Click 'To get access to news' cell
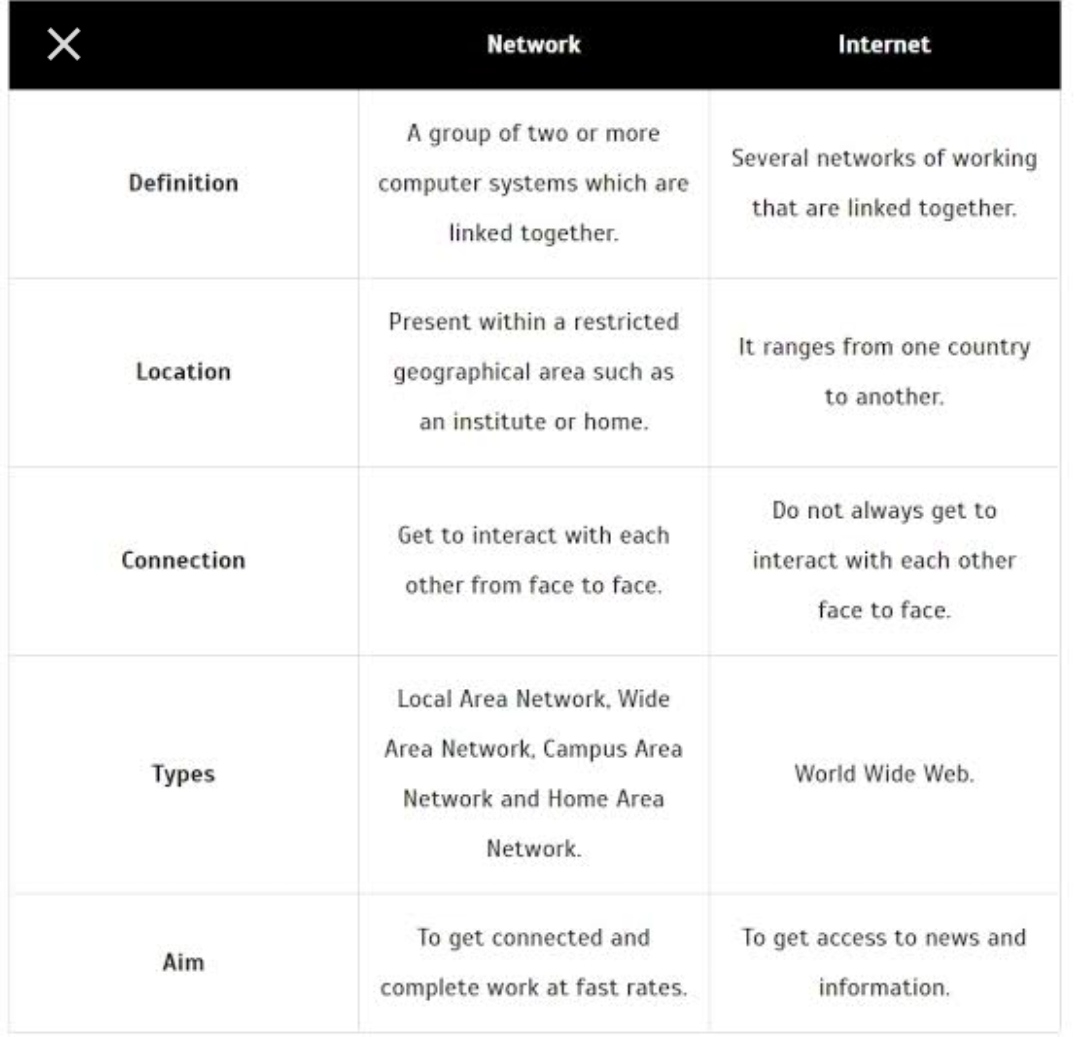 click(x=884, y=962)
